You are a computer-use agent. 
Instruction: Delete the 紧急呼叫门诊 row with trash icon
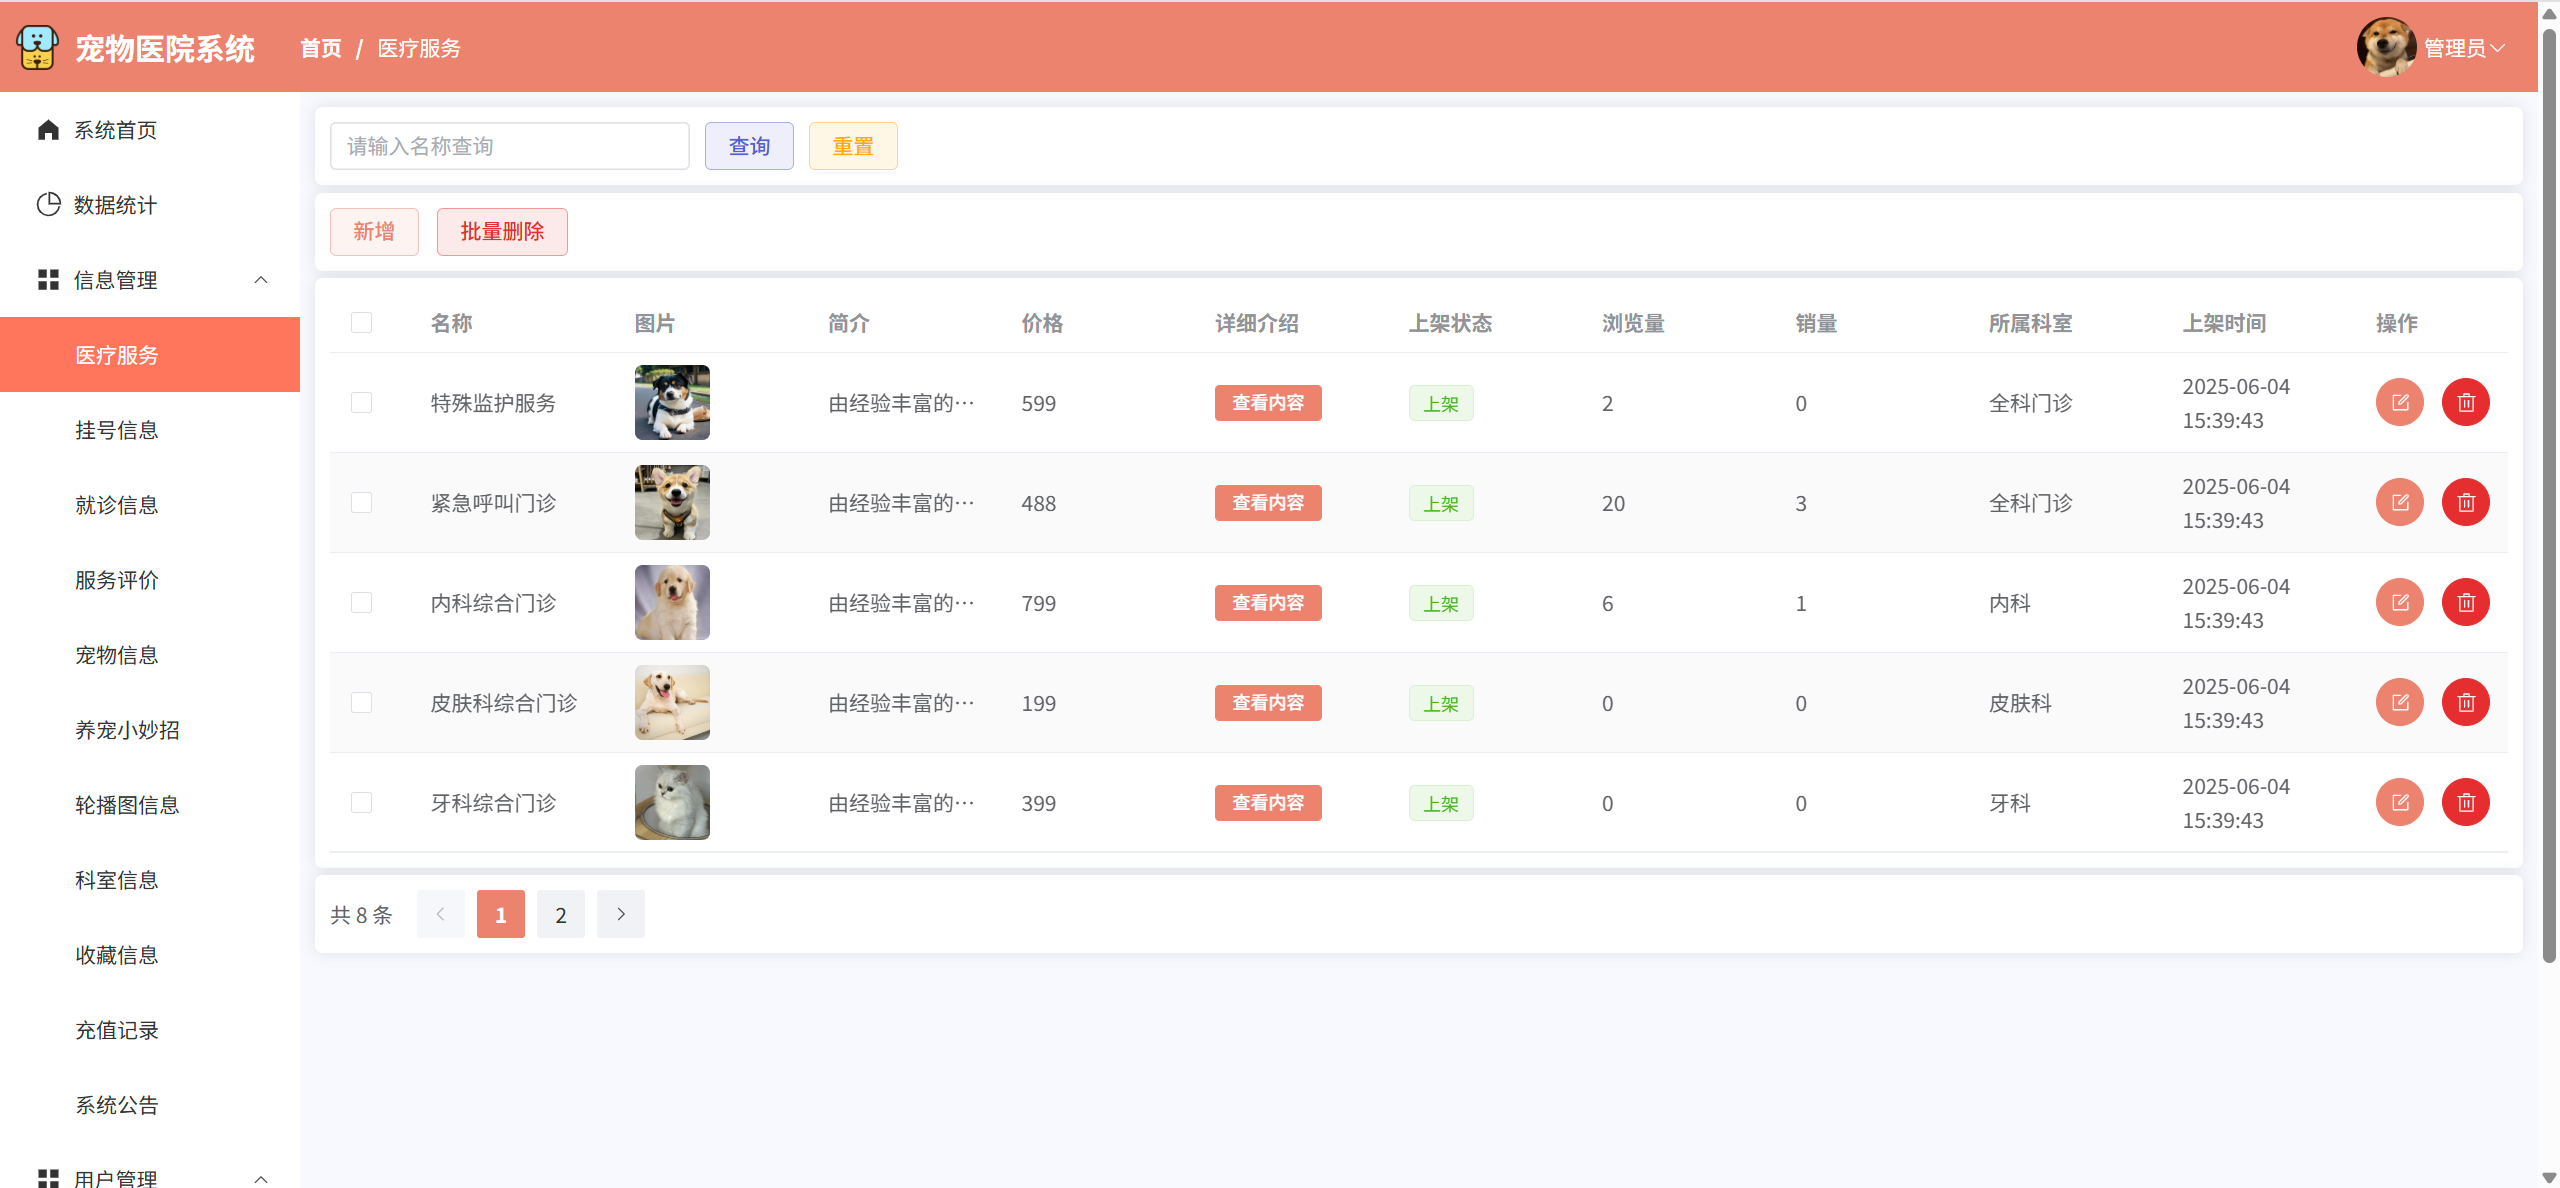2465,502
